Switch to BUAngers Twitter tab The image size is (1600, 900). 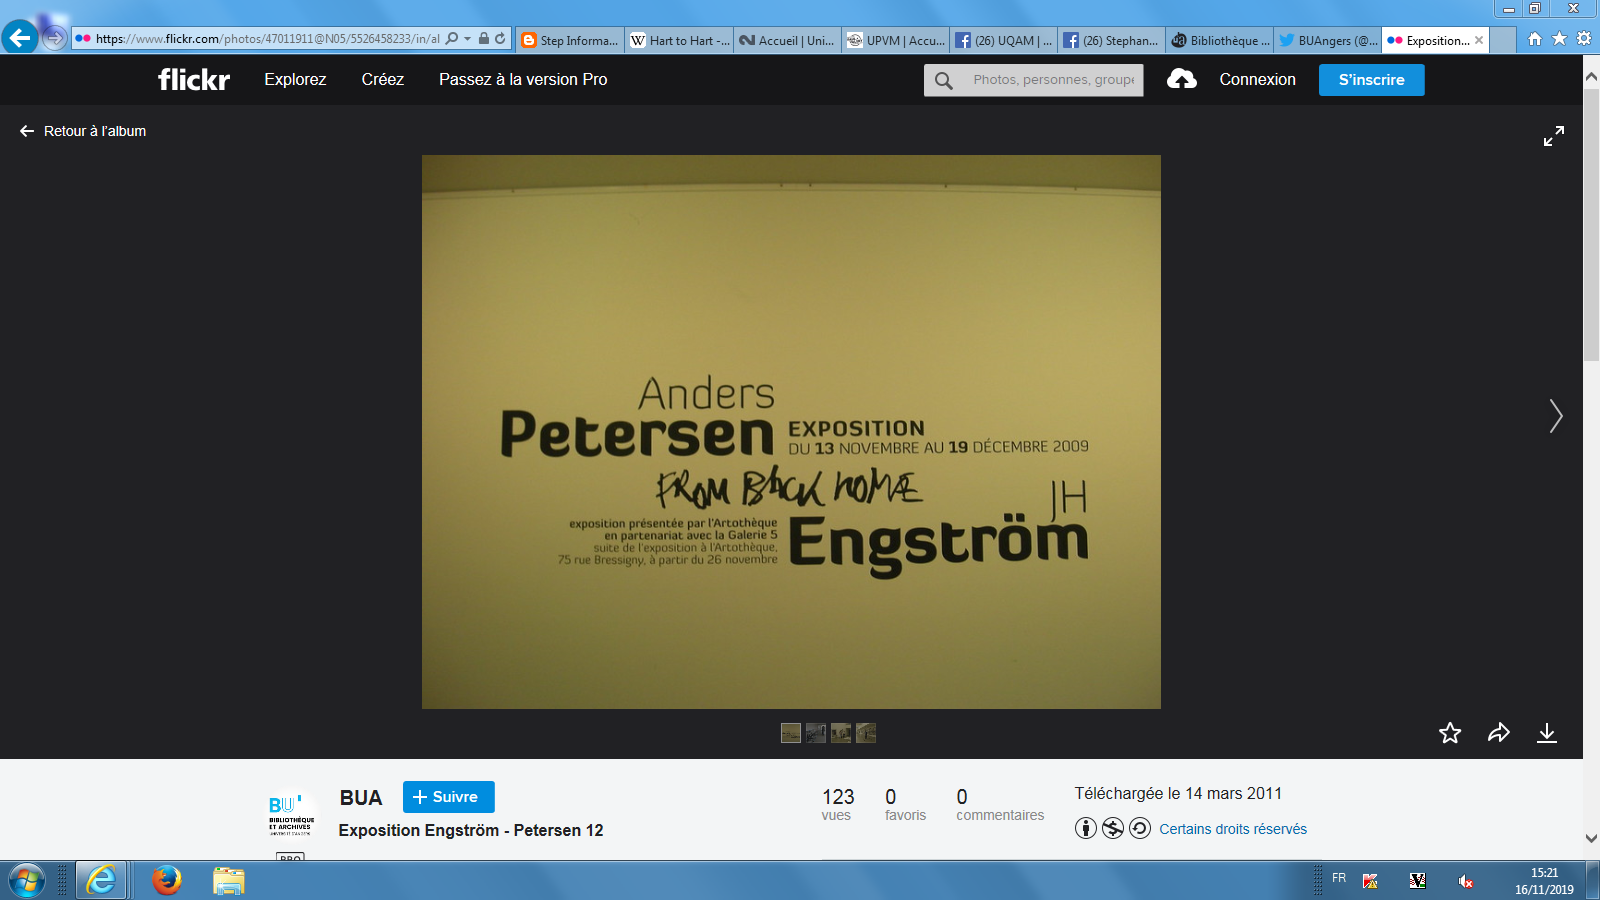[1328, 40]
